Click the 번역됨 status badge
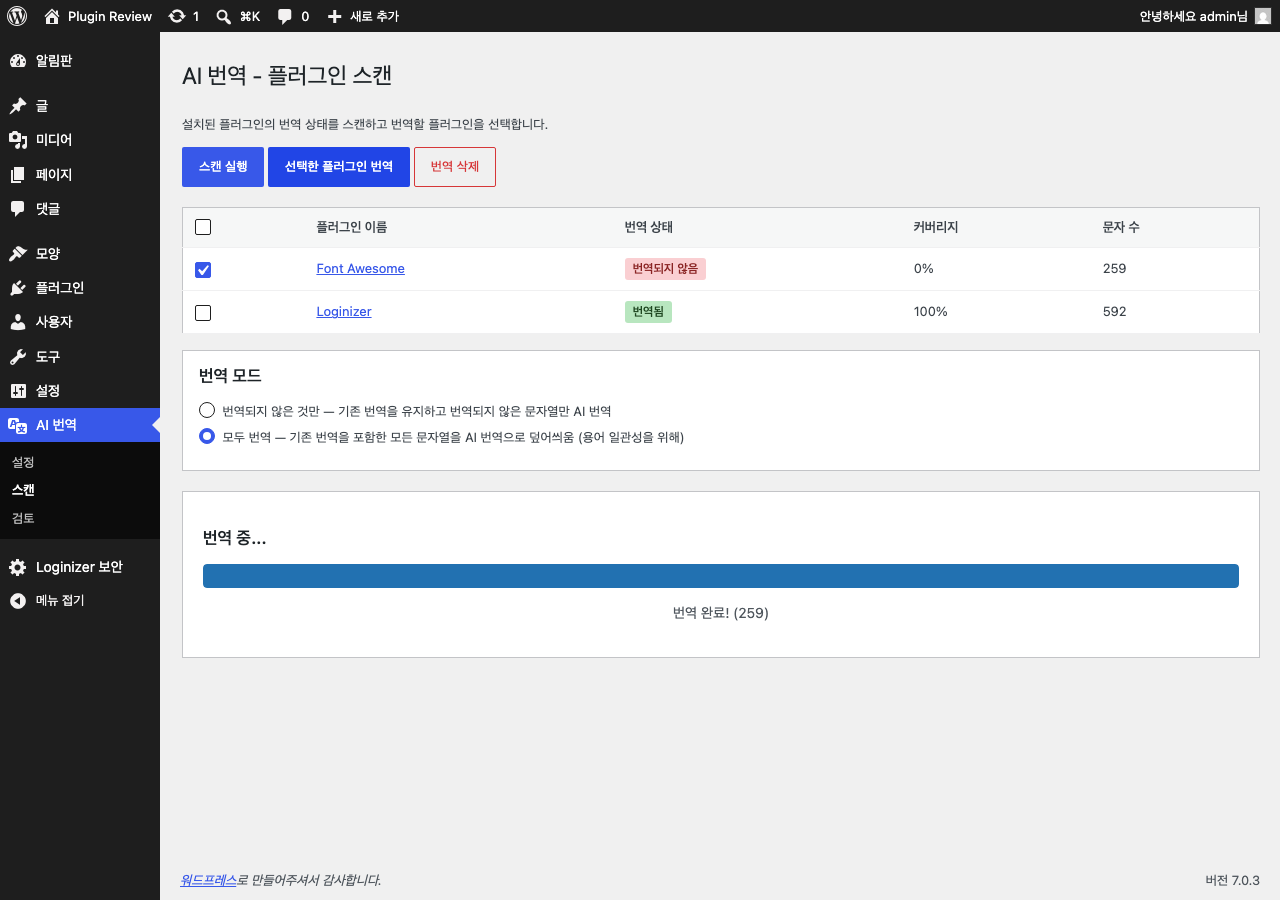The image size is (1280, 900). tap(648, 312)
